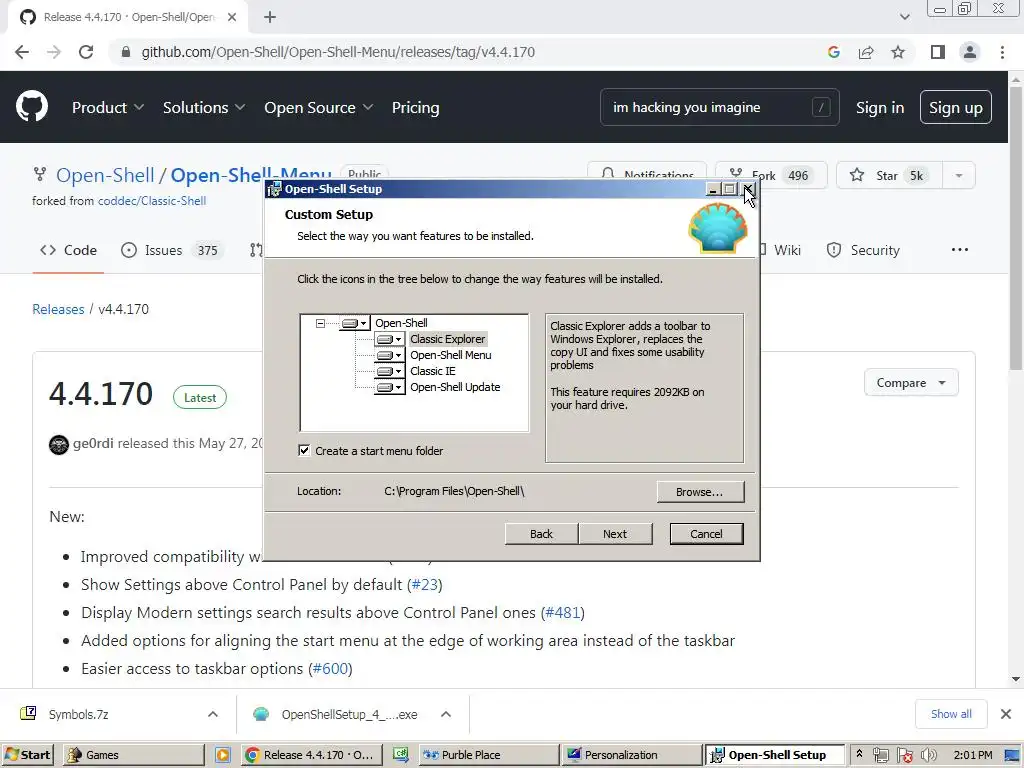Click the share page icon in the address bar
Image resolution: width=1024 pixels, height=768 pixels.
pyautogui.click(x=866, y=52)
